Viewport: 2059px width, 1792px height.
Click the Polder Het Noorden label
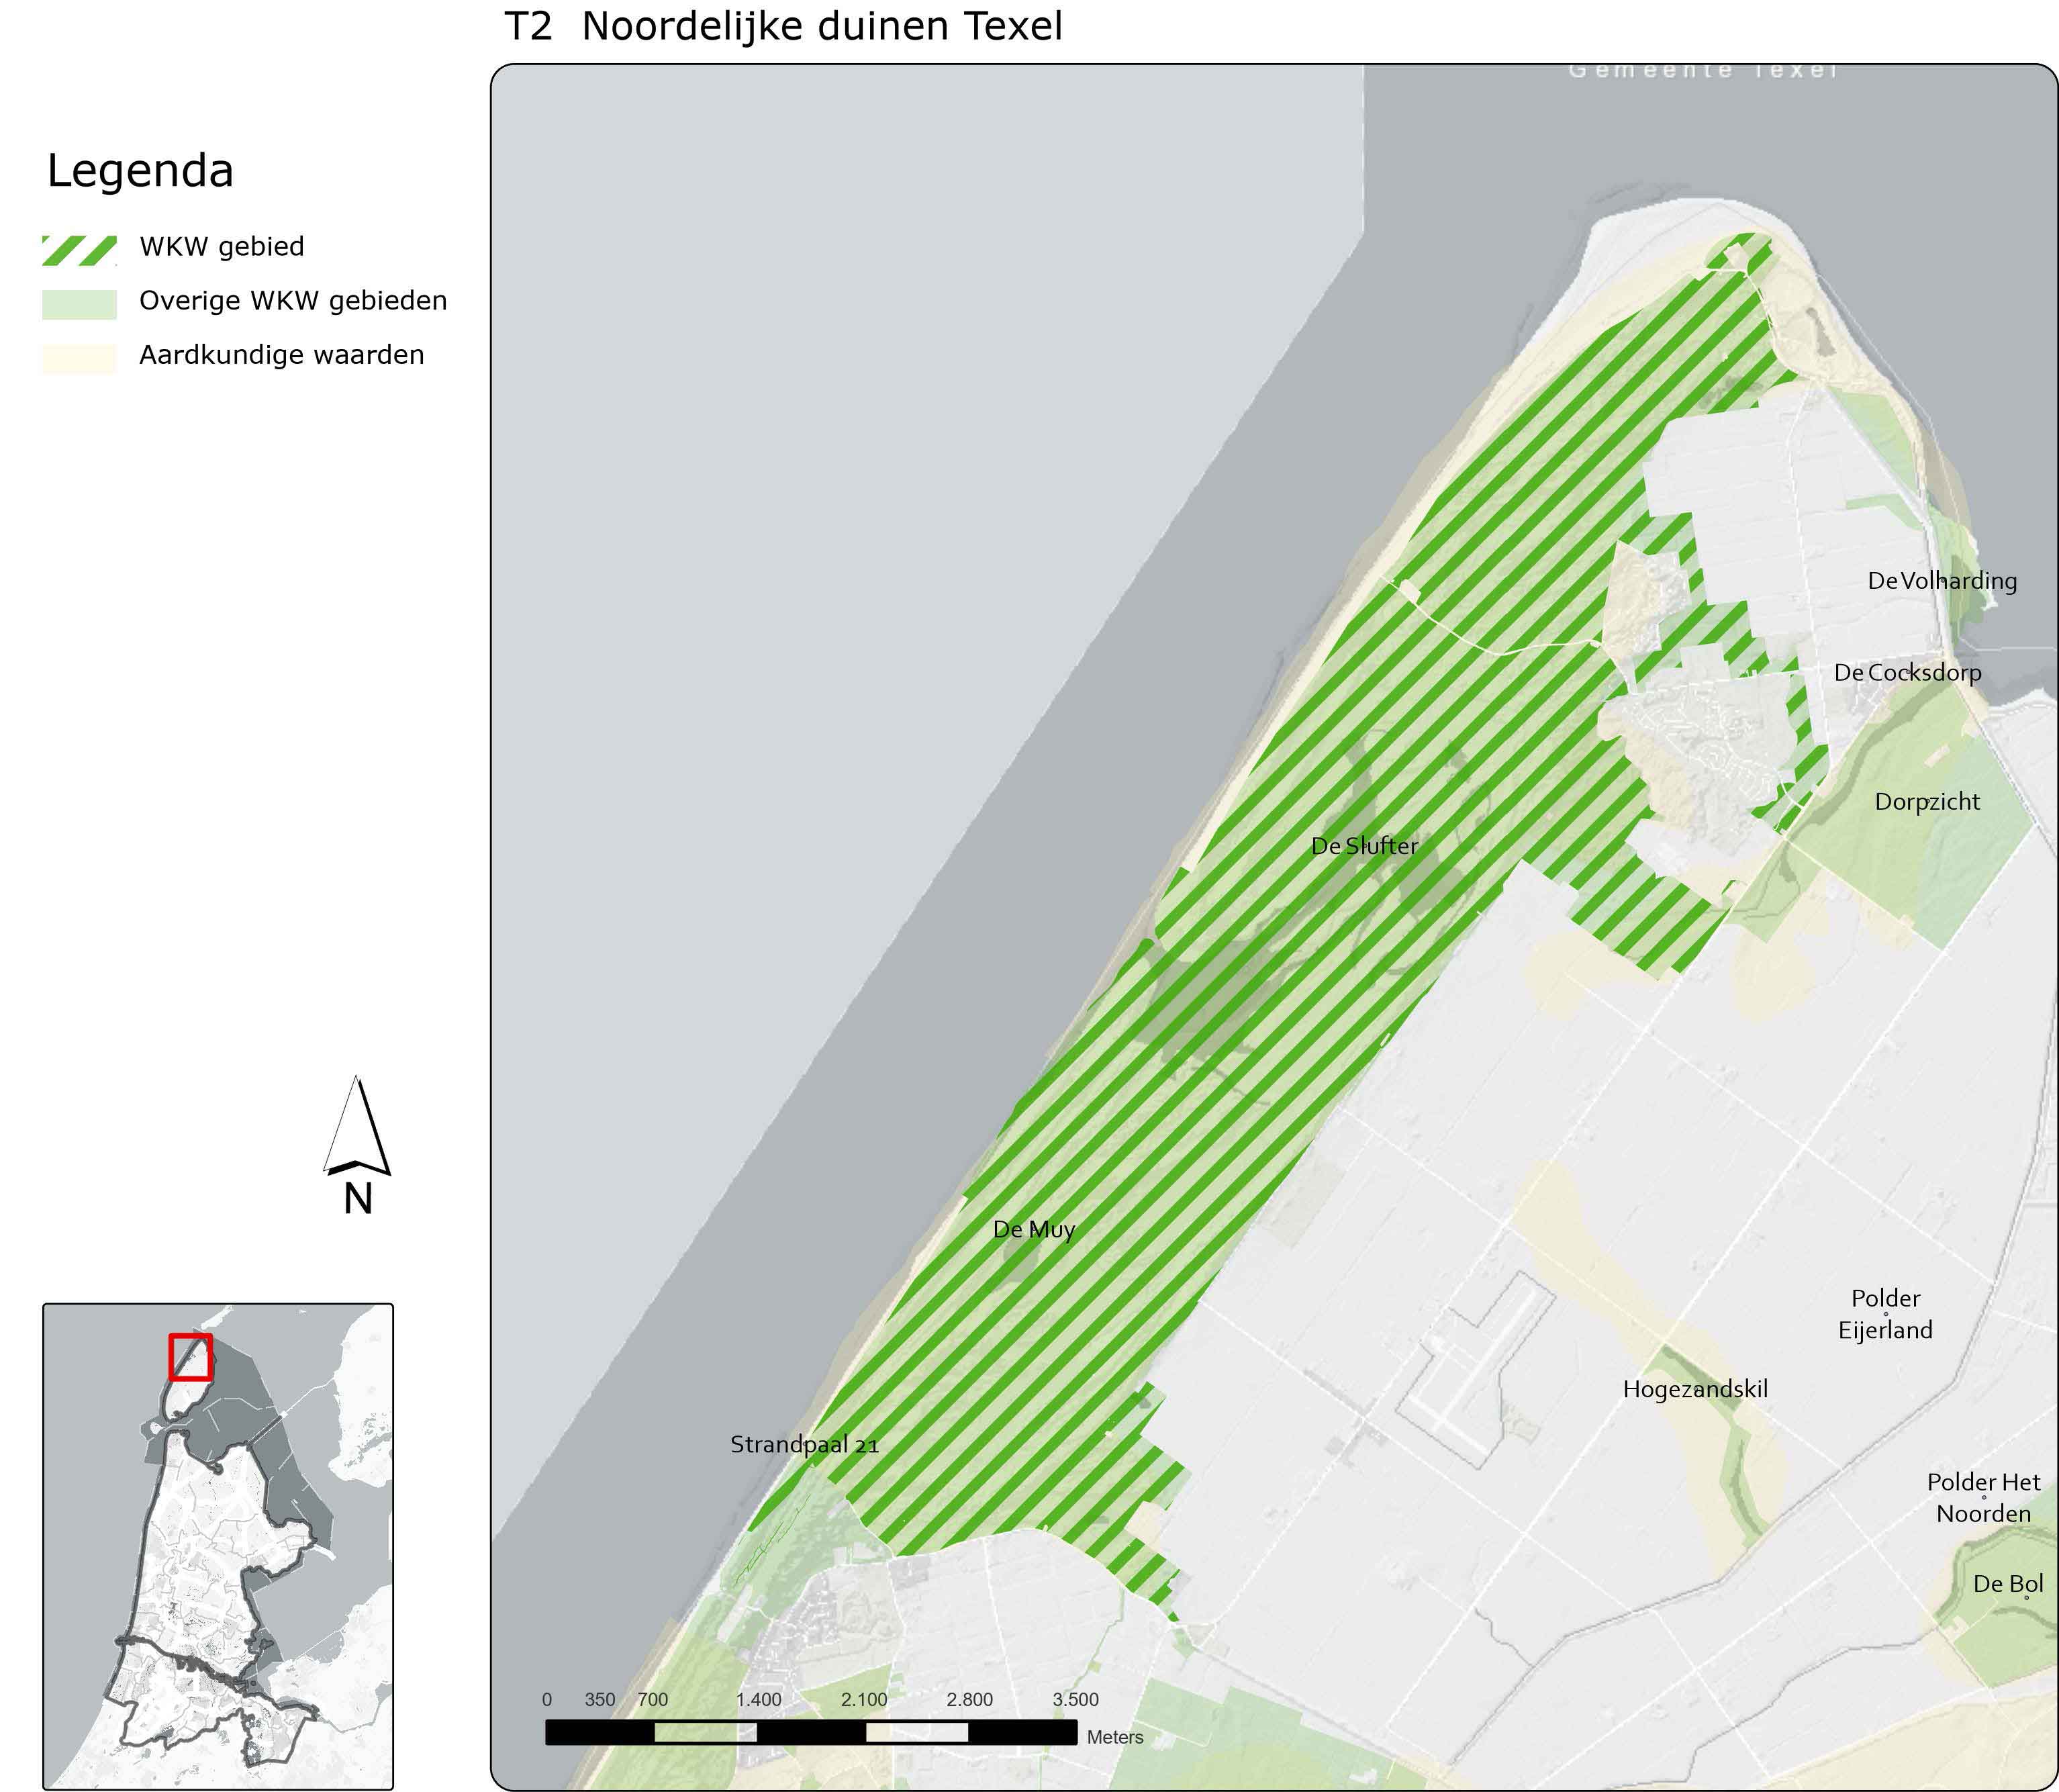click(1983, 1497)
